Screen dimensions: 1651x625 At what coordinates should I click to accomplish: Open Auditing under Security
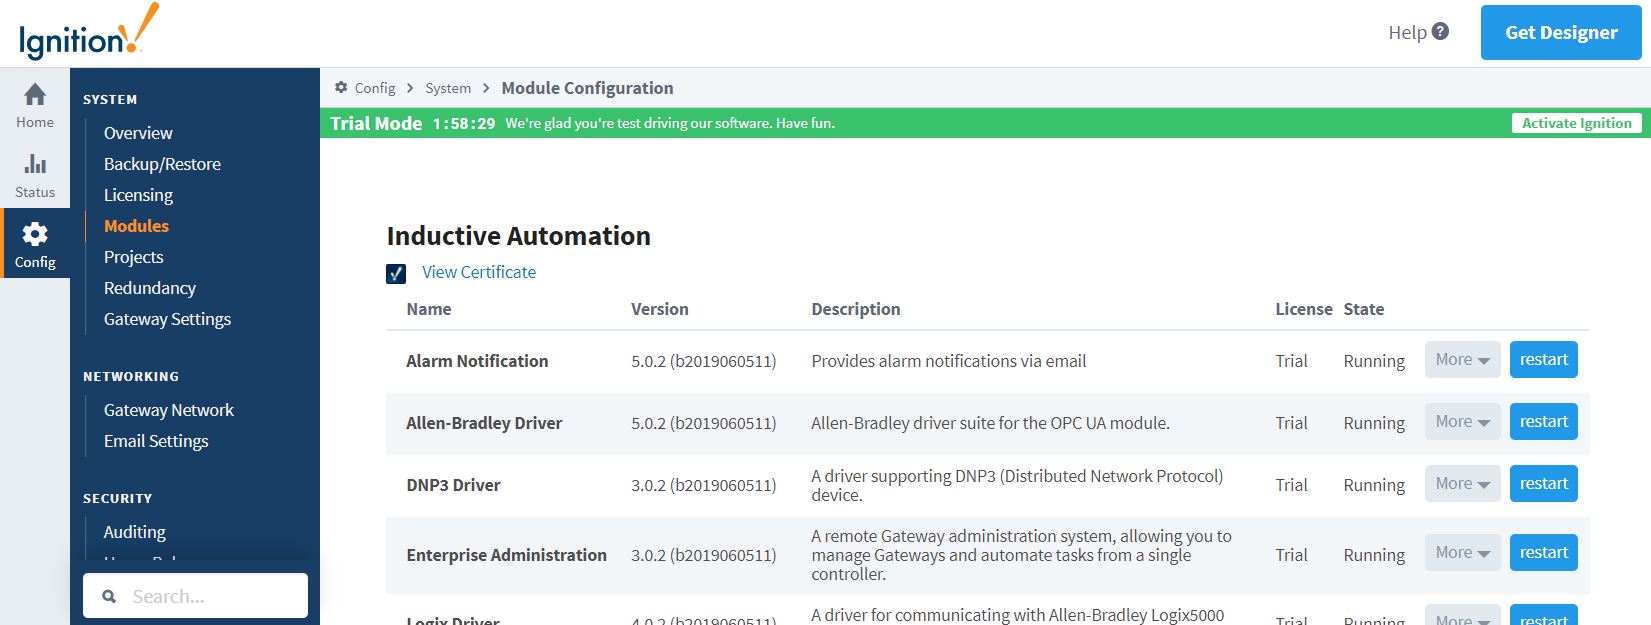(134, 532)
